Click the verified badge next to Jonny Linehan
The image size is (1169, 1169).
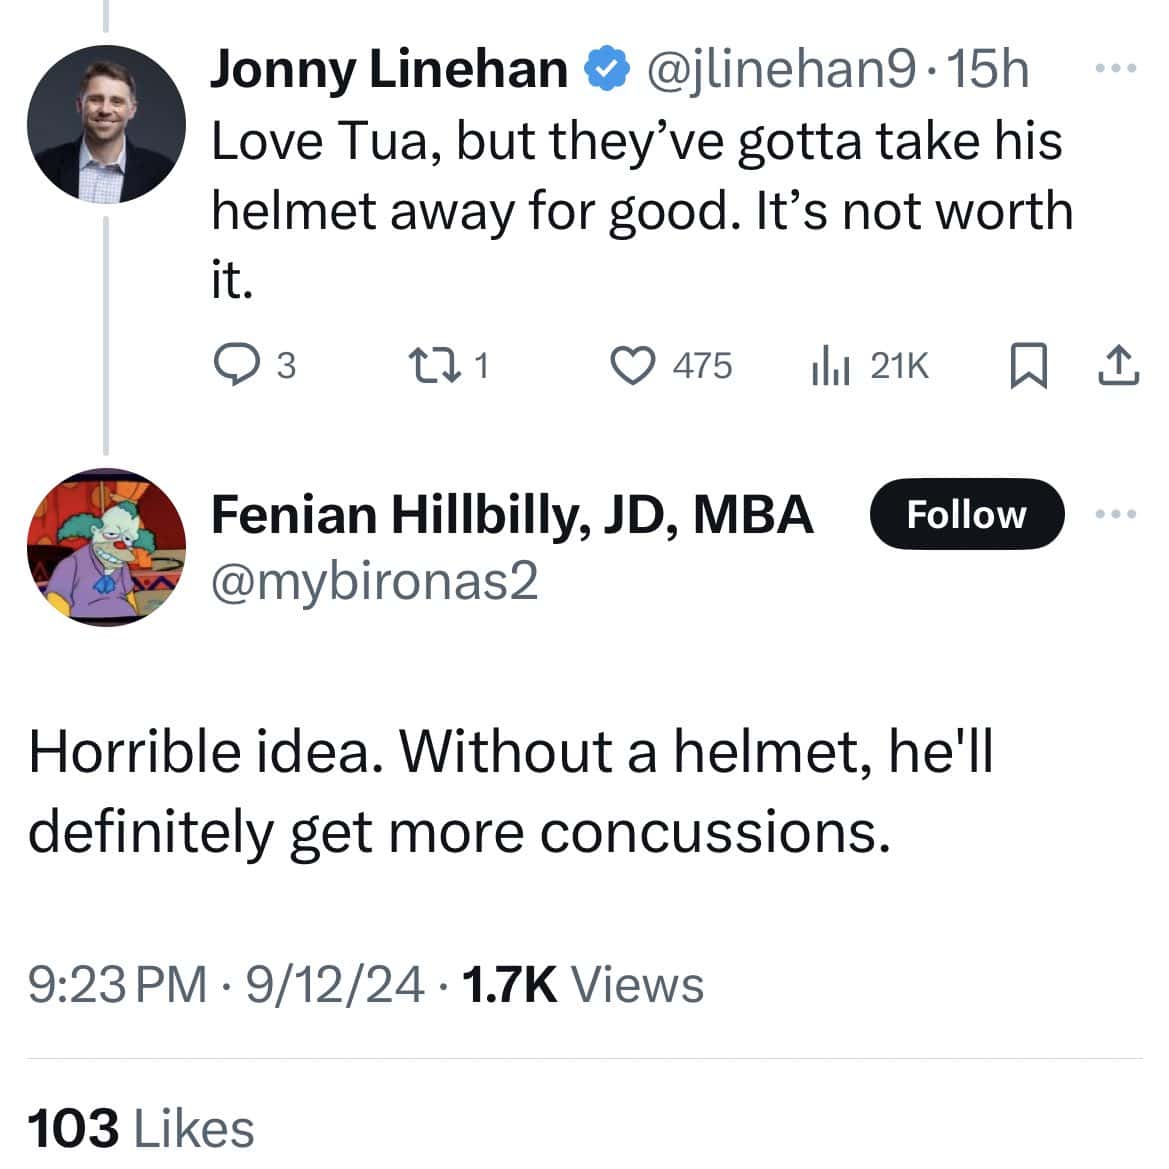(x=609, y=67)
